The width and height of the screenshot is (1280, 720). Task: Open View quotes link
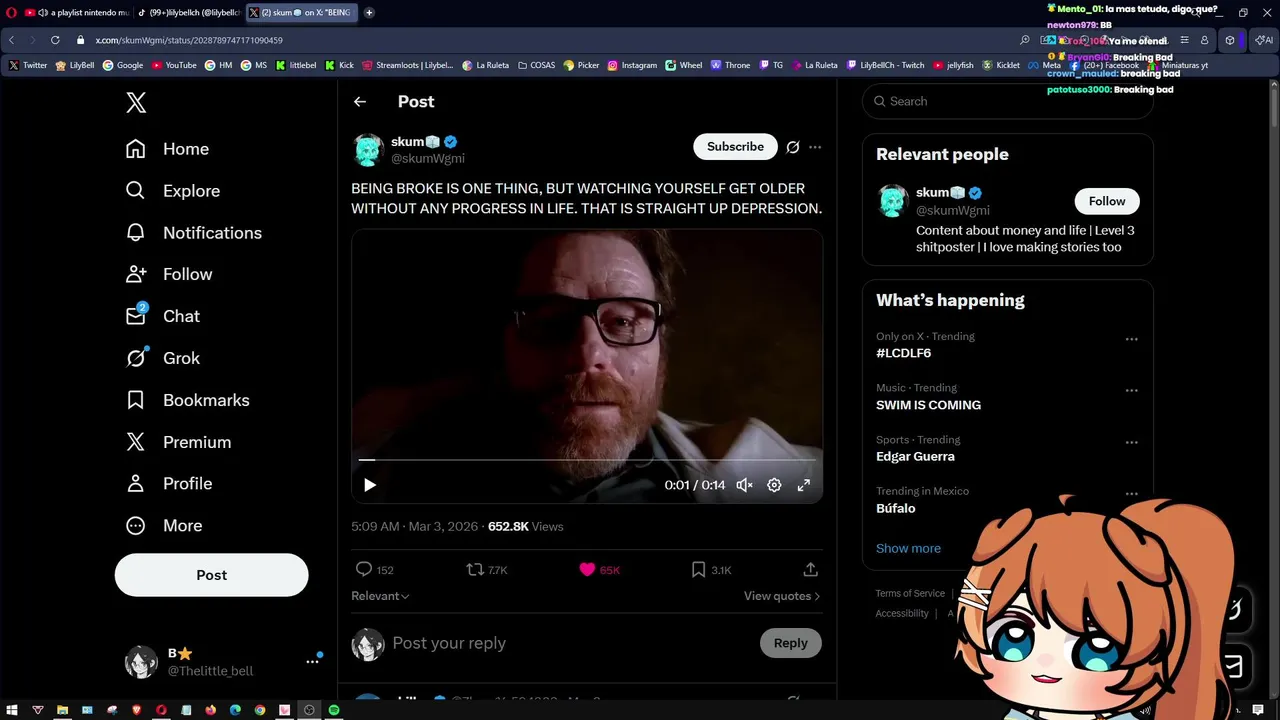(782, 596)
